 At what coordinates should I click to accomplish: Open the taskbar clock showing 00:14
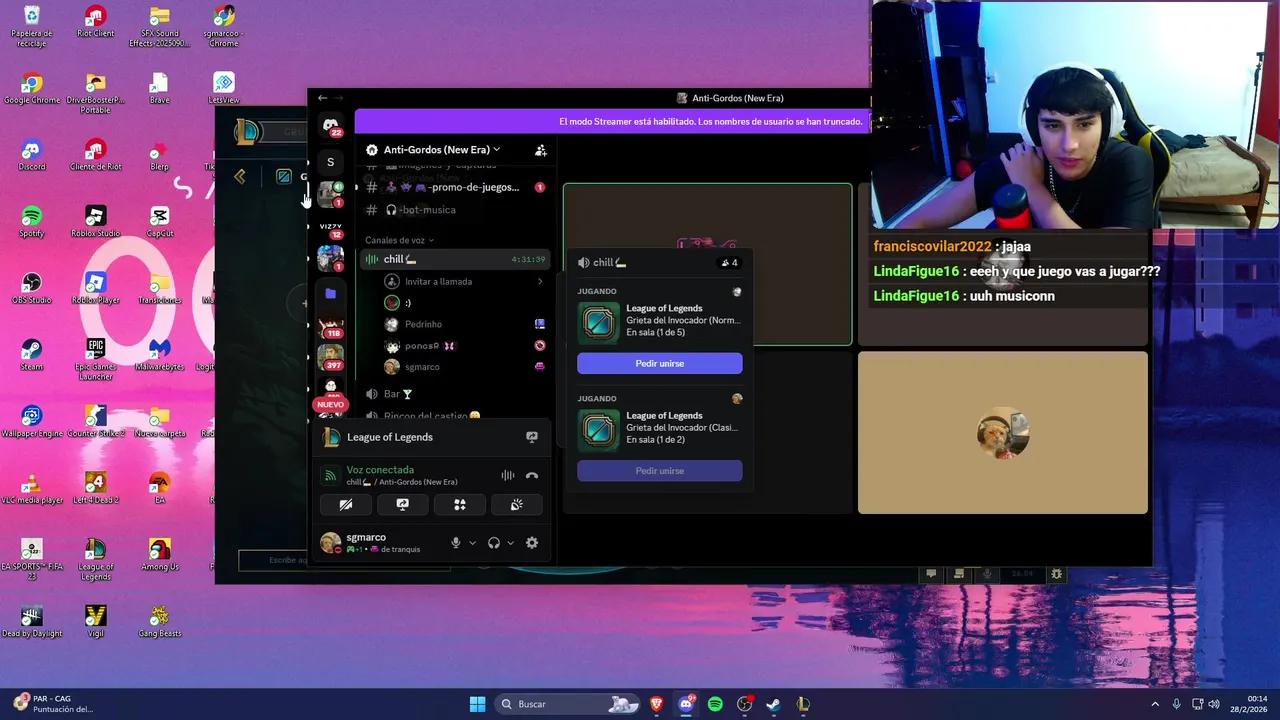click(1250, 704)
